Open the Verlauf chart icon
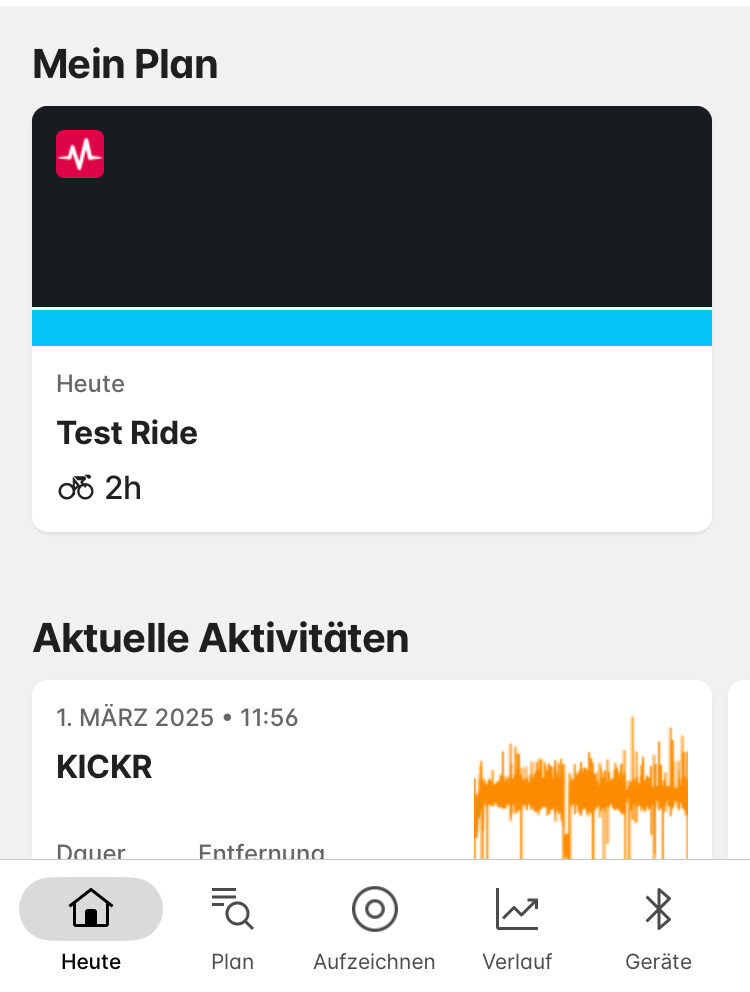Viewport: 750px width, 992px height. tap(517, 909)
